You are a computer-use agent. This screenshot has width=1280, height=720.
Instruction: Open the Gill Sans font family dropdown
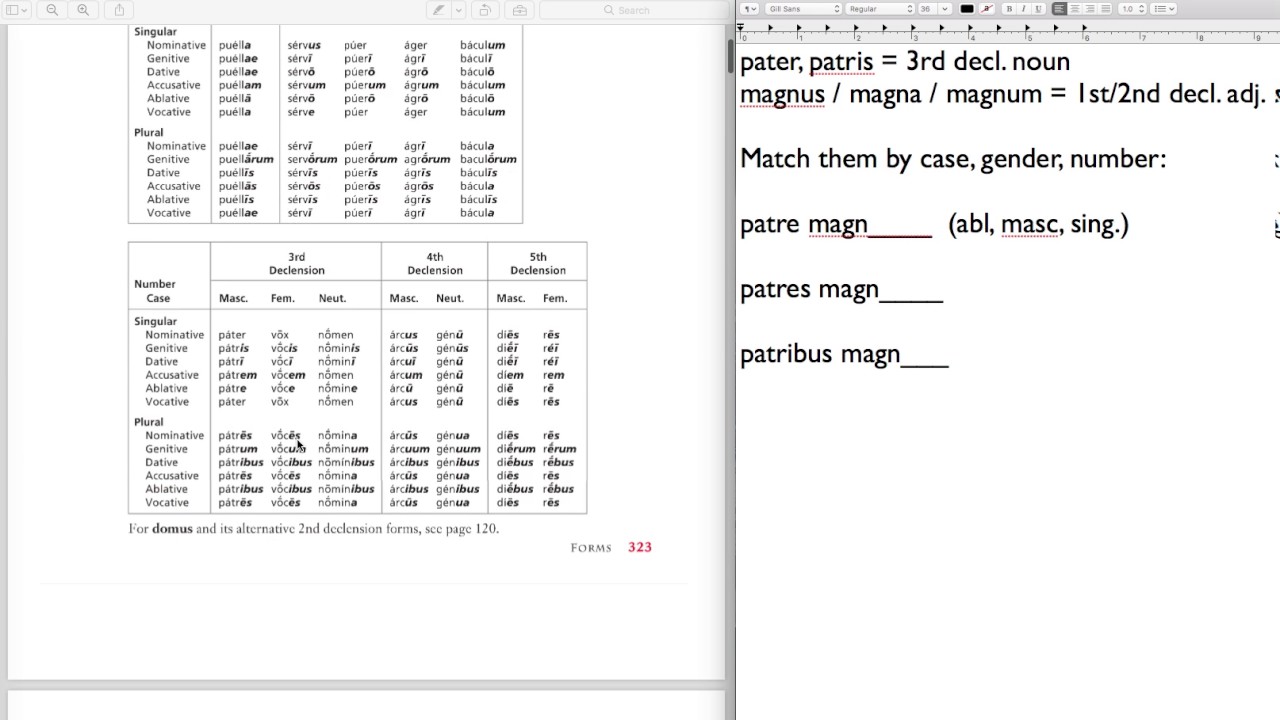[804, 9]
